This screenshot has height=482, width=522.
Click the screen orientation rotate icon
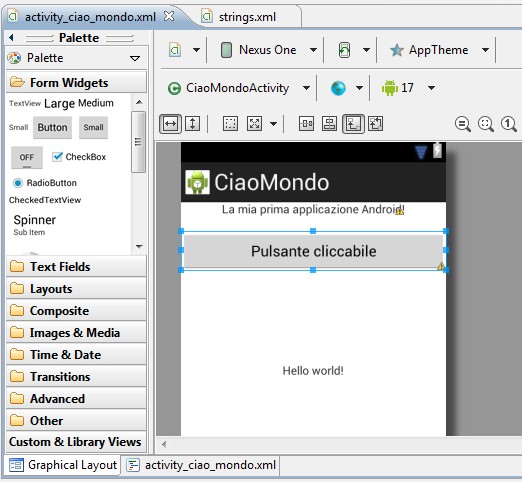coord(344,50)
